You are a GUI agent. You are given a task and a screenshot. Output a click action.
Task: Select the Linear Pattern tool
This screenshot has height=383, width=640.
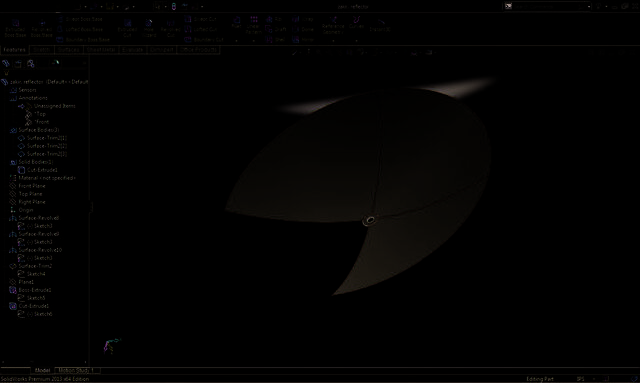click(x=253, y=25)
